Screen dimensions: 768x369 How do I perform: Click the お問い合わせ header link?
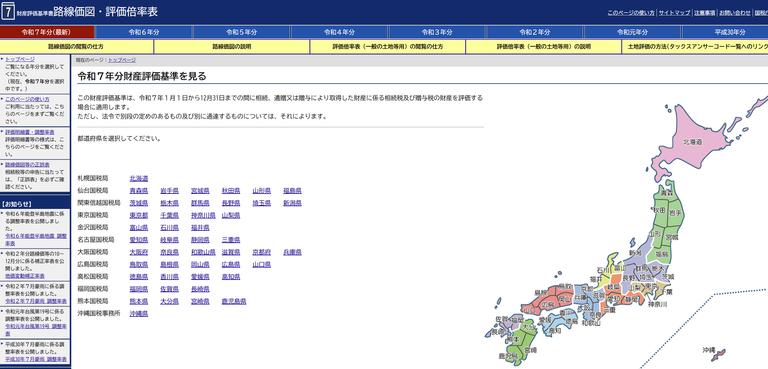point(735,13)
